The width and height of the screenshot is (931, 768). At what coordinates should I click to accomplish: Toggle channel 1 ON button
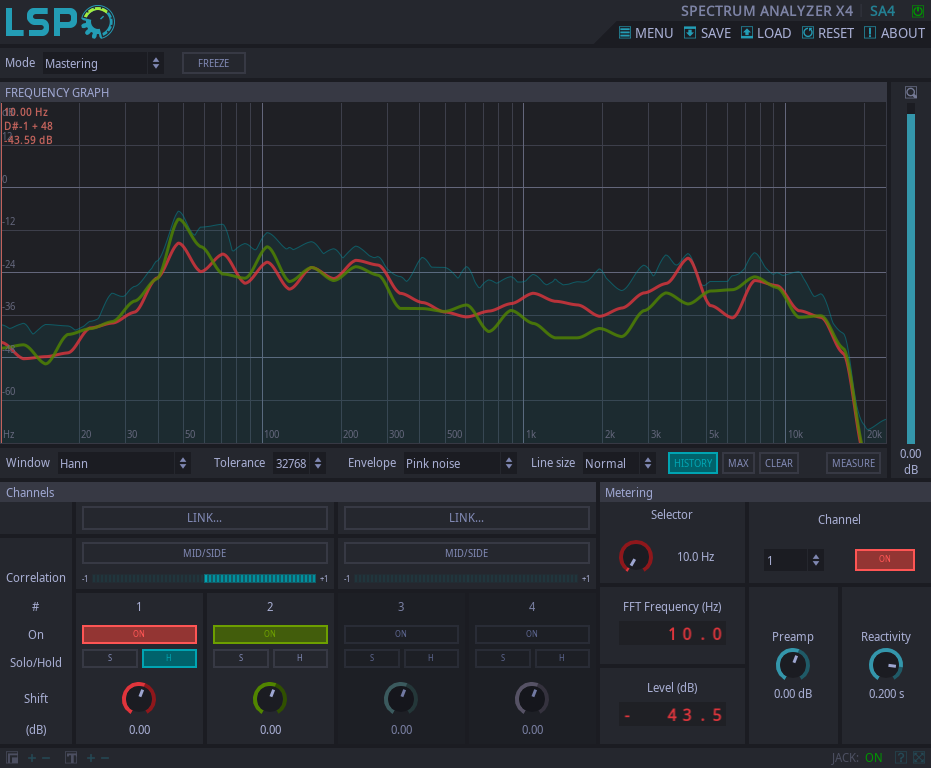point(139,634)
